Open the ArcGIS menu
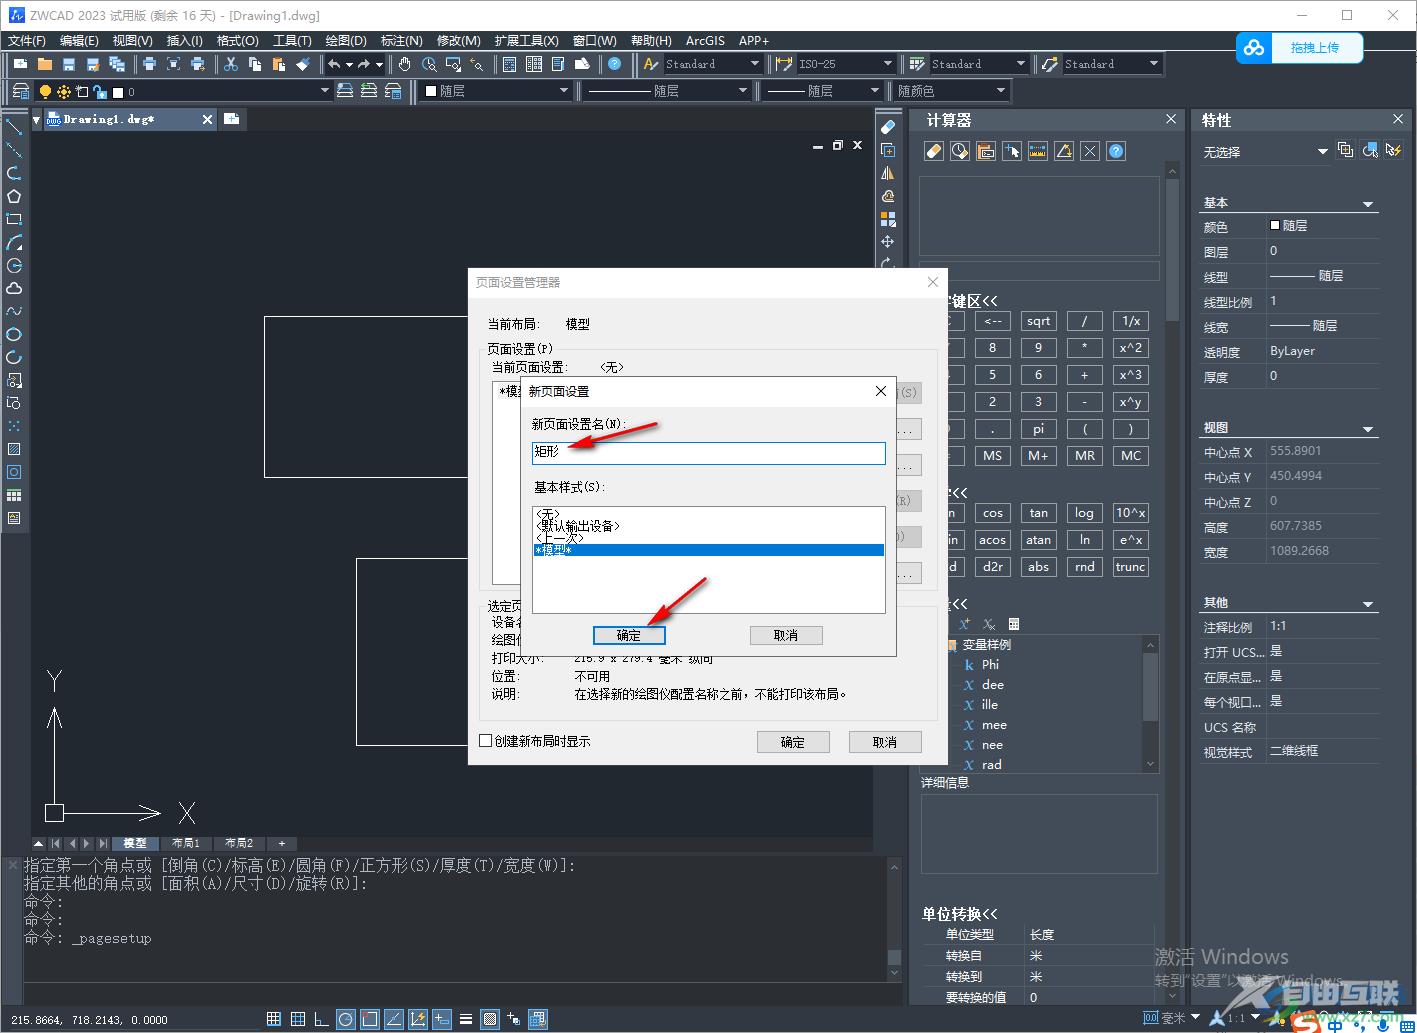This screenshot has width=1417, height=1033. tap(705, 41)
